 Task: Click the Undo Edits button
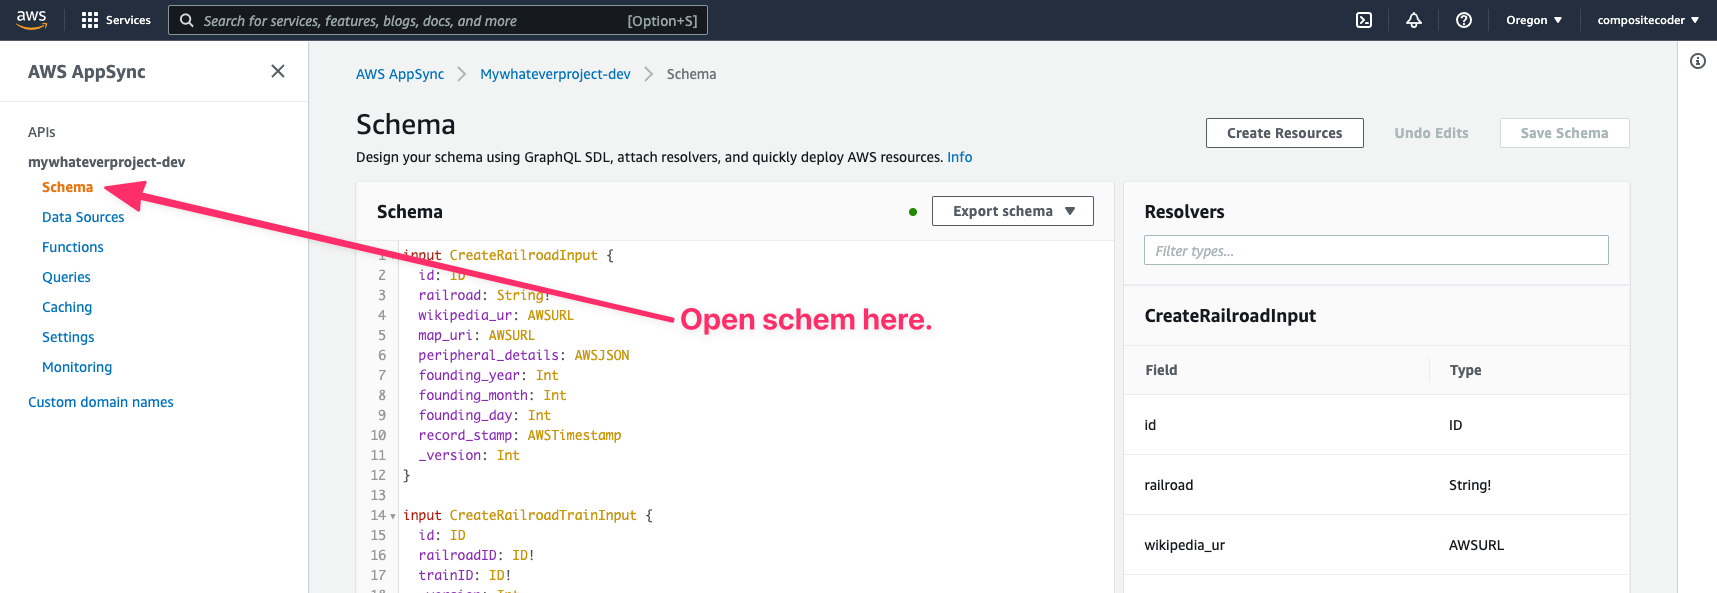point(1432,133)
